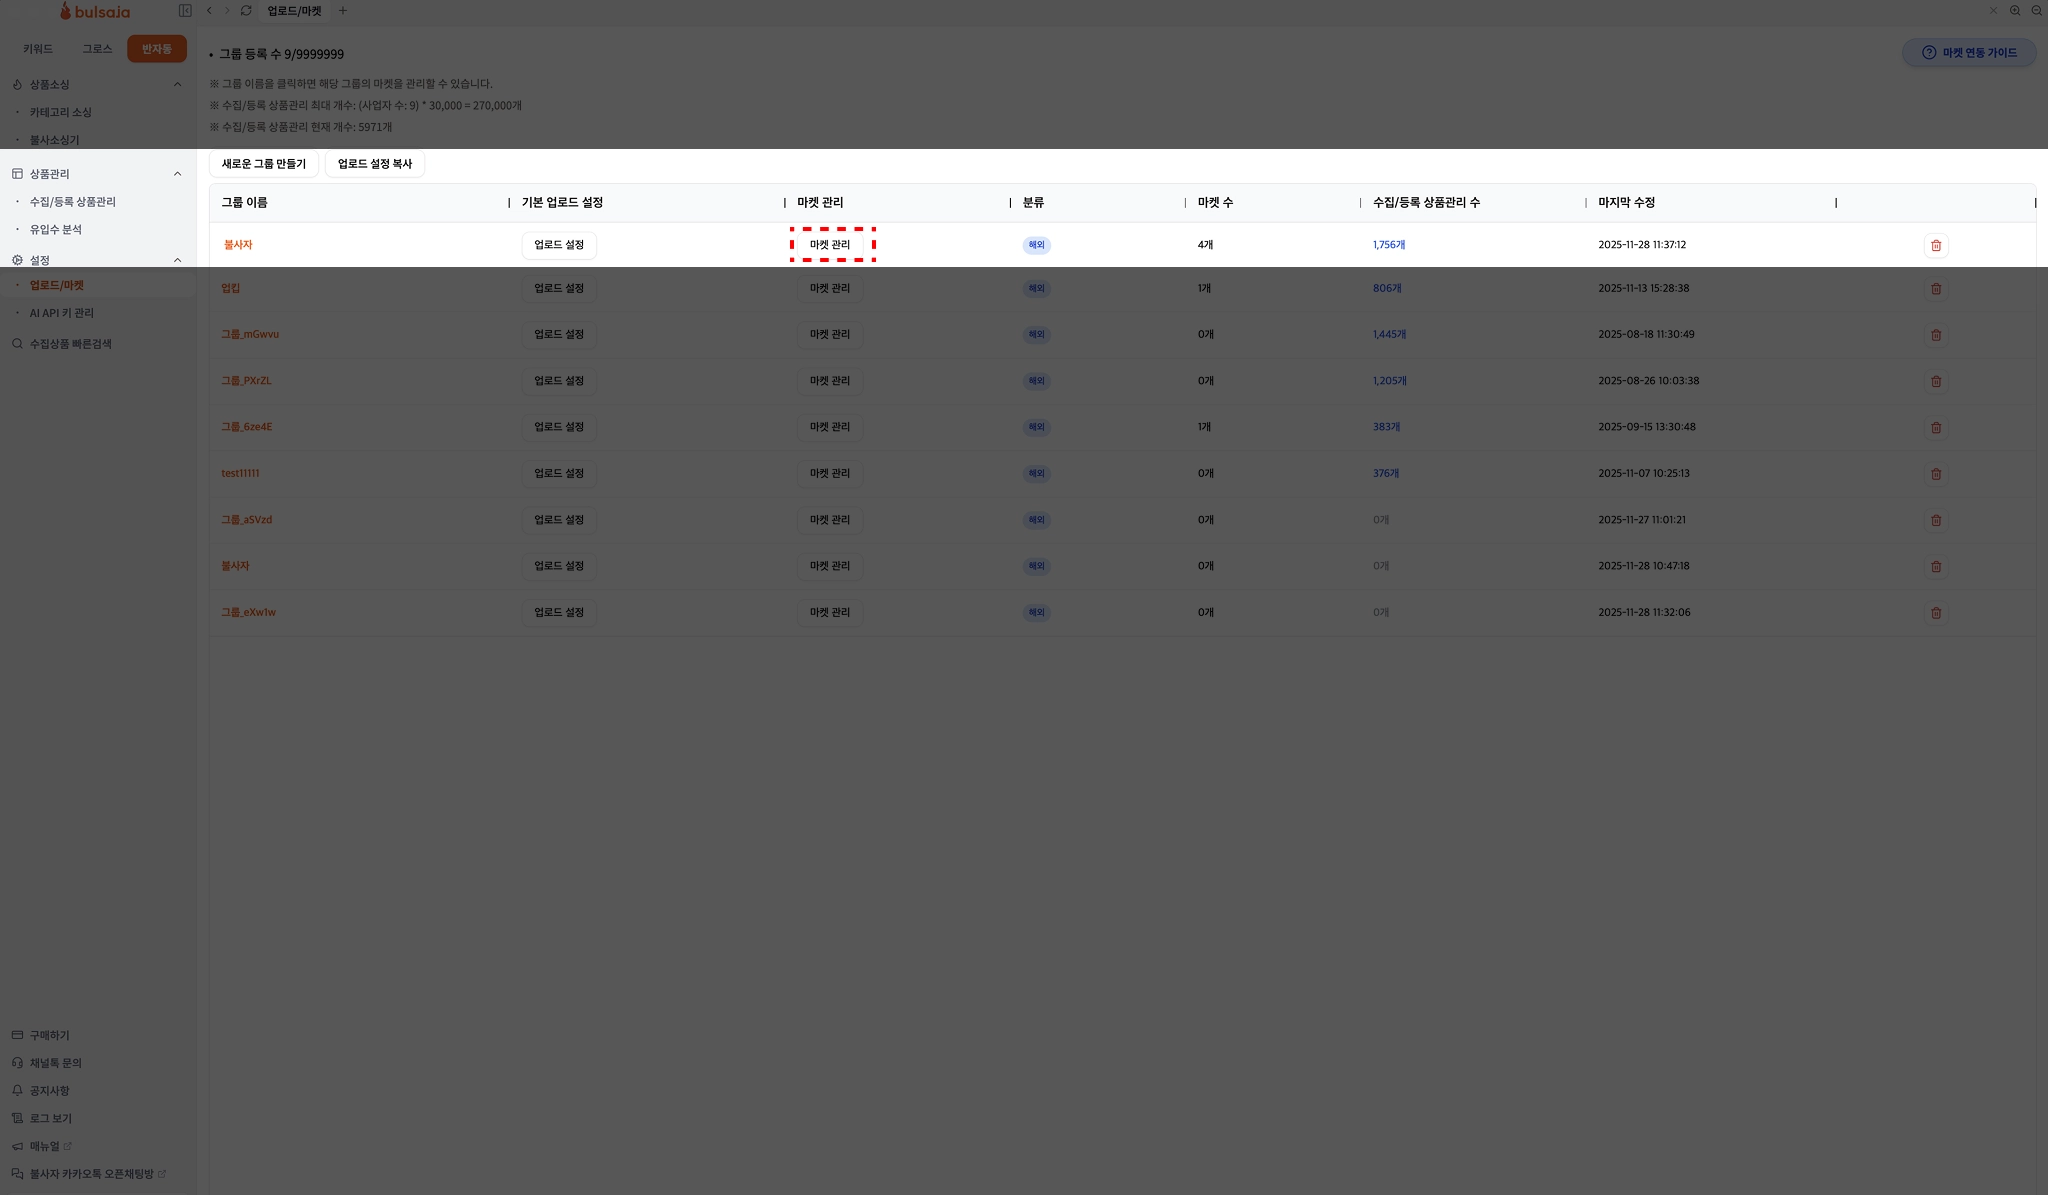Open 마켓 연동 가이드 help button

[x=1969, y=53]
